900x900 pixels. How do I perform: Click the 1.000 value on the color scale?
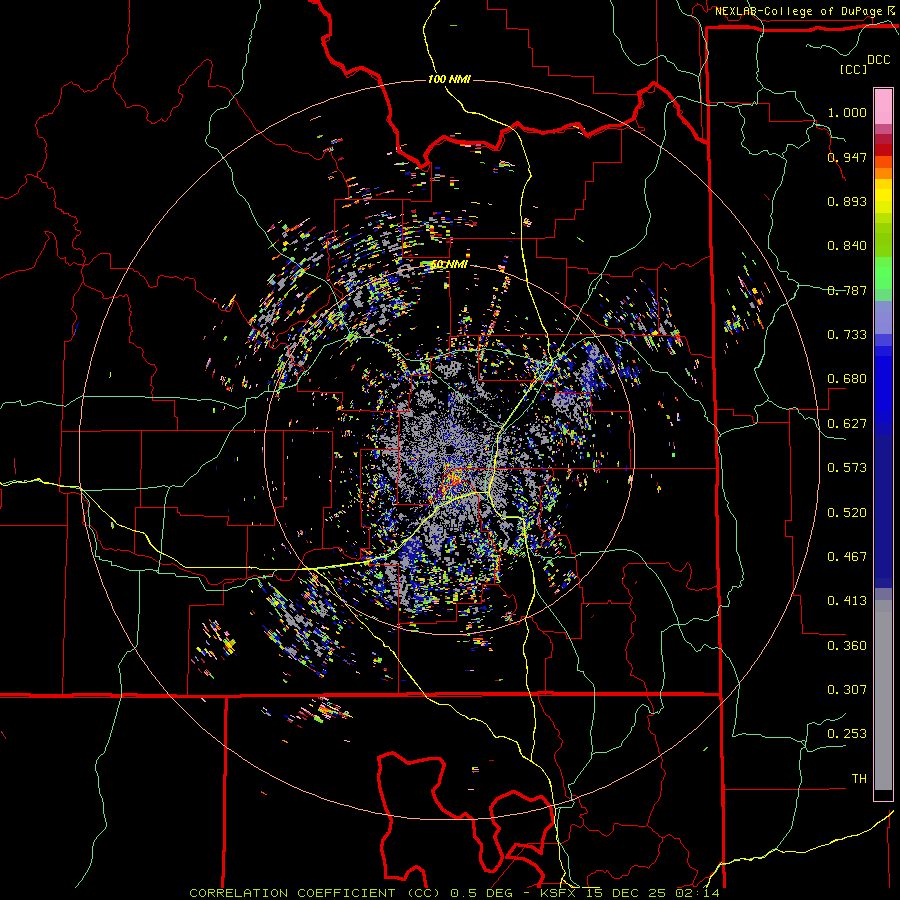point(847,112)
